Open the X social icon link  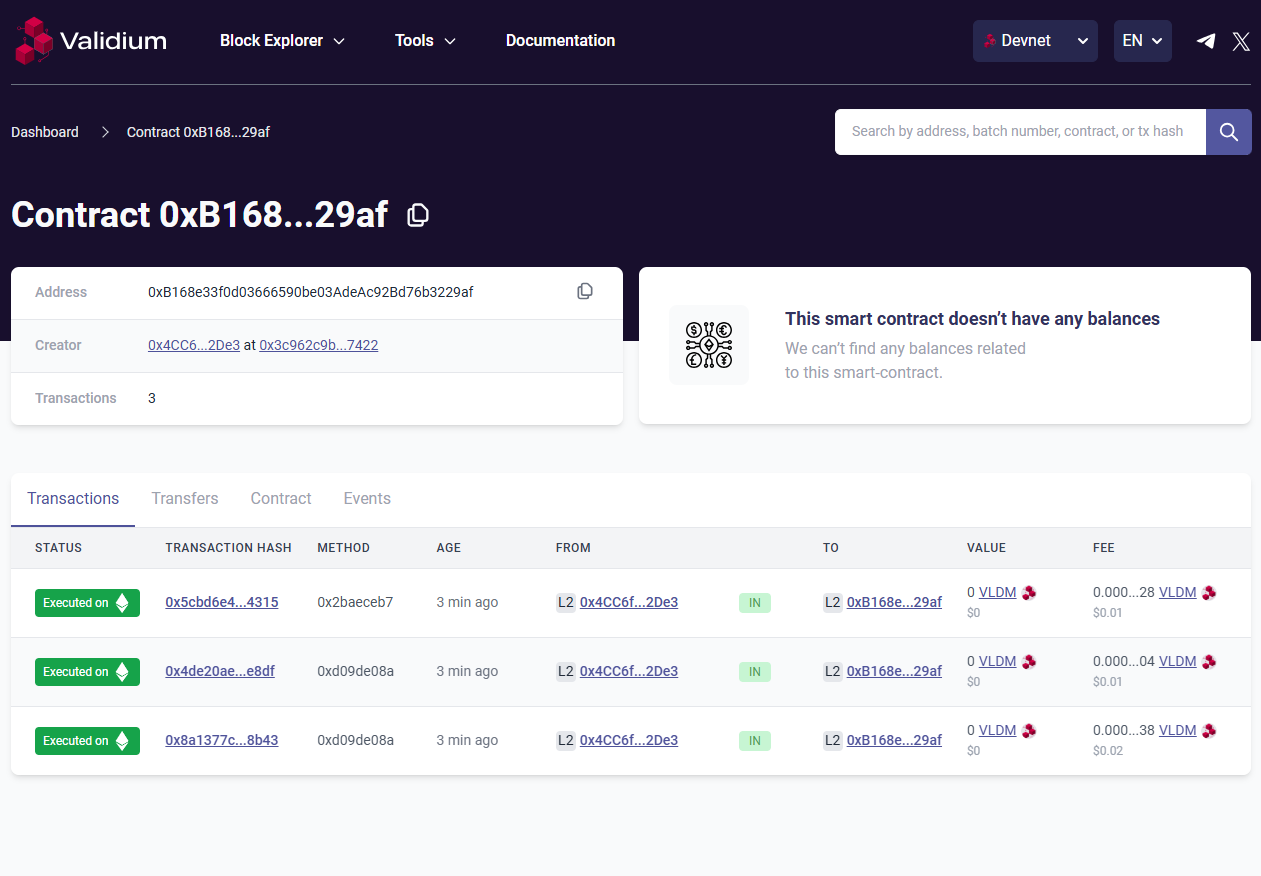pos(1241,41)
